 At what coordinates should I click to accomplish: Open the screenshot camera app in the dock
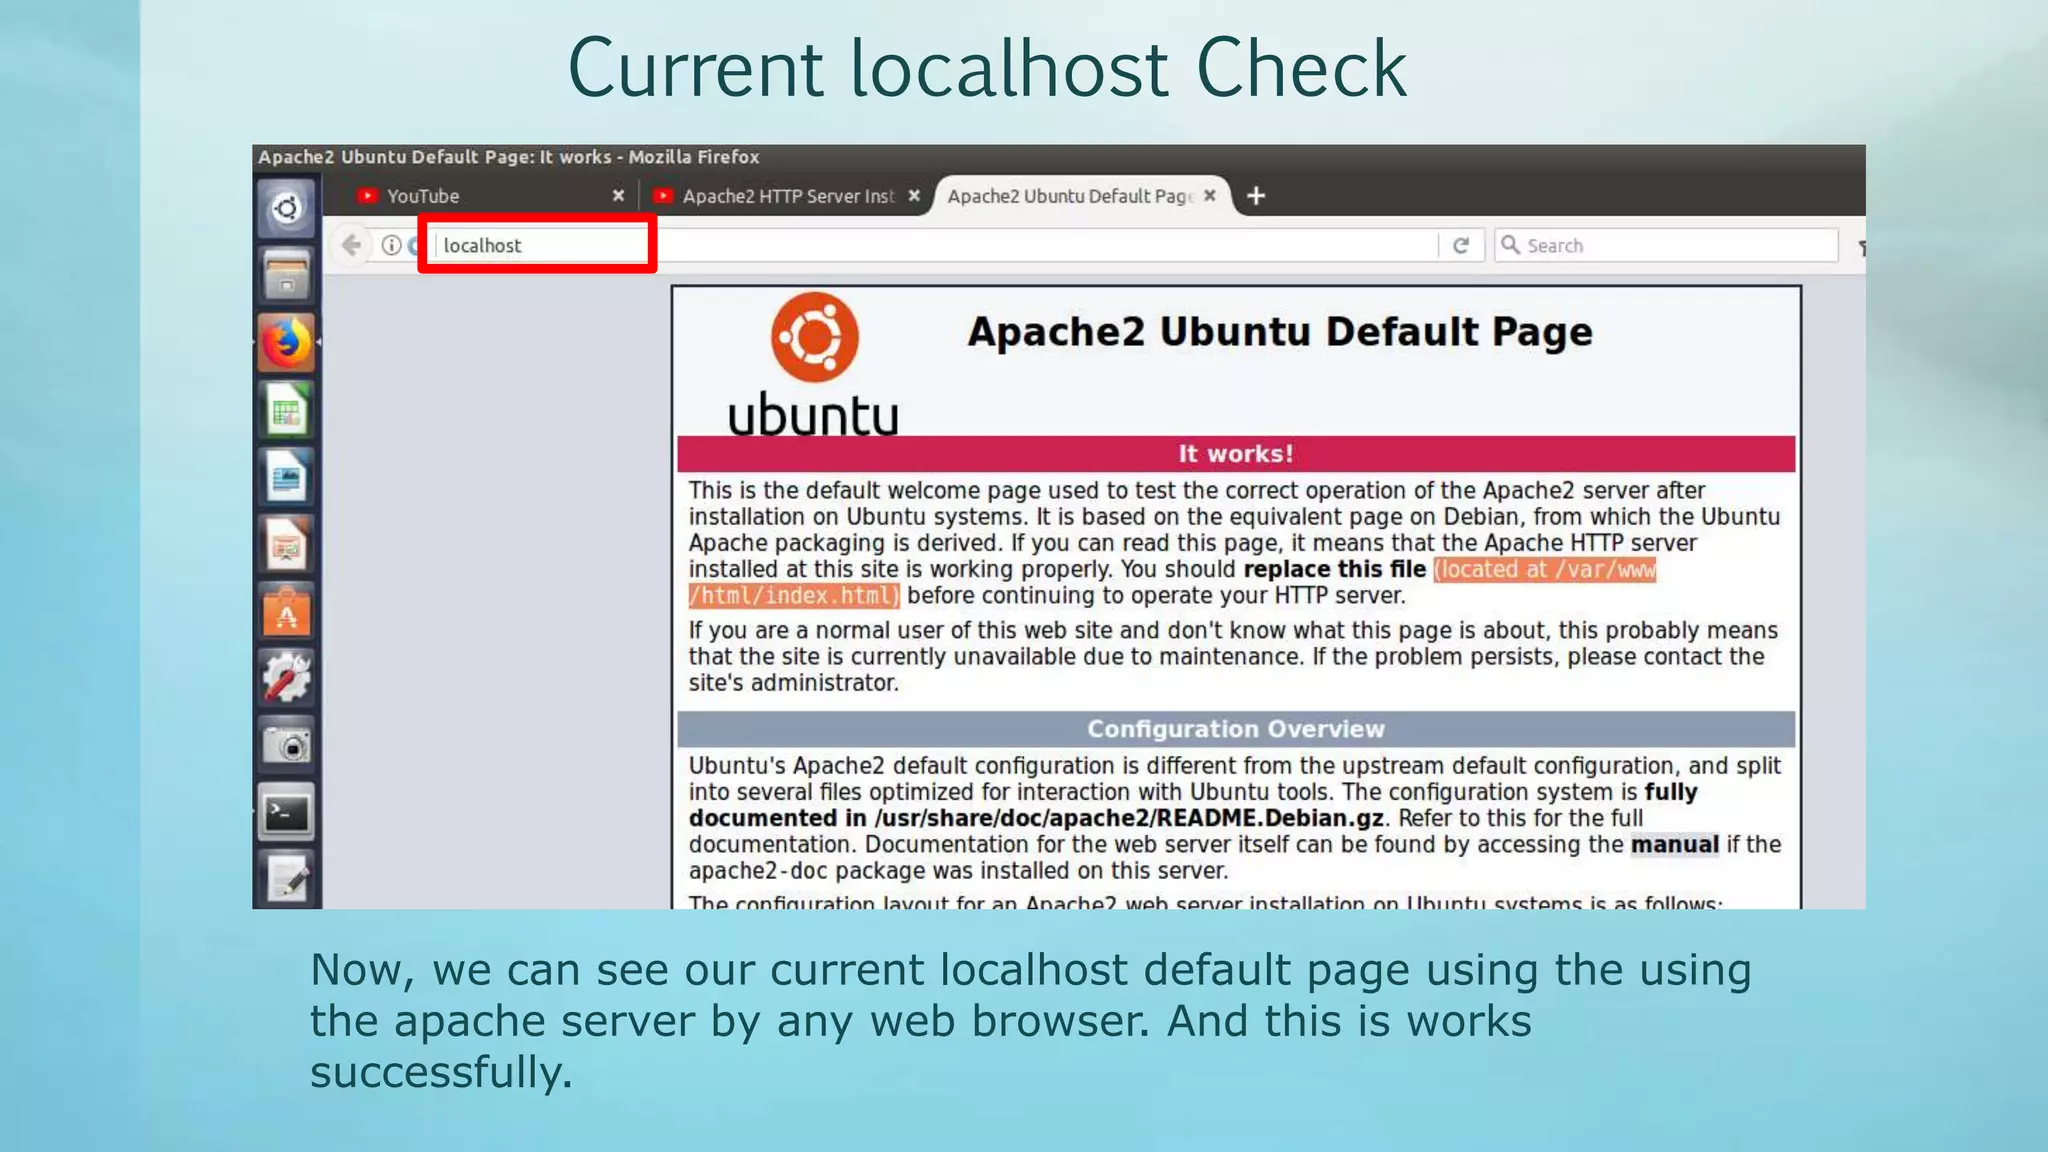pos(287,745)
